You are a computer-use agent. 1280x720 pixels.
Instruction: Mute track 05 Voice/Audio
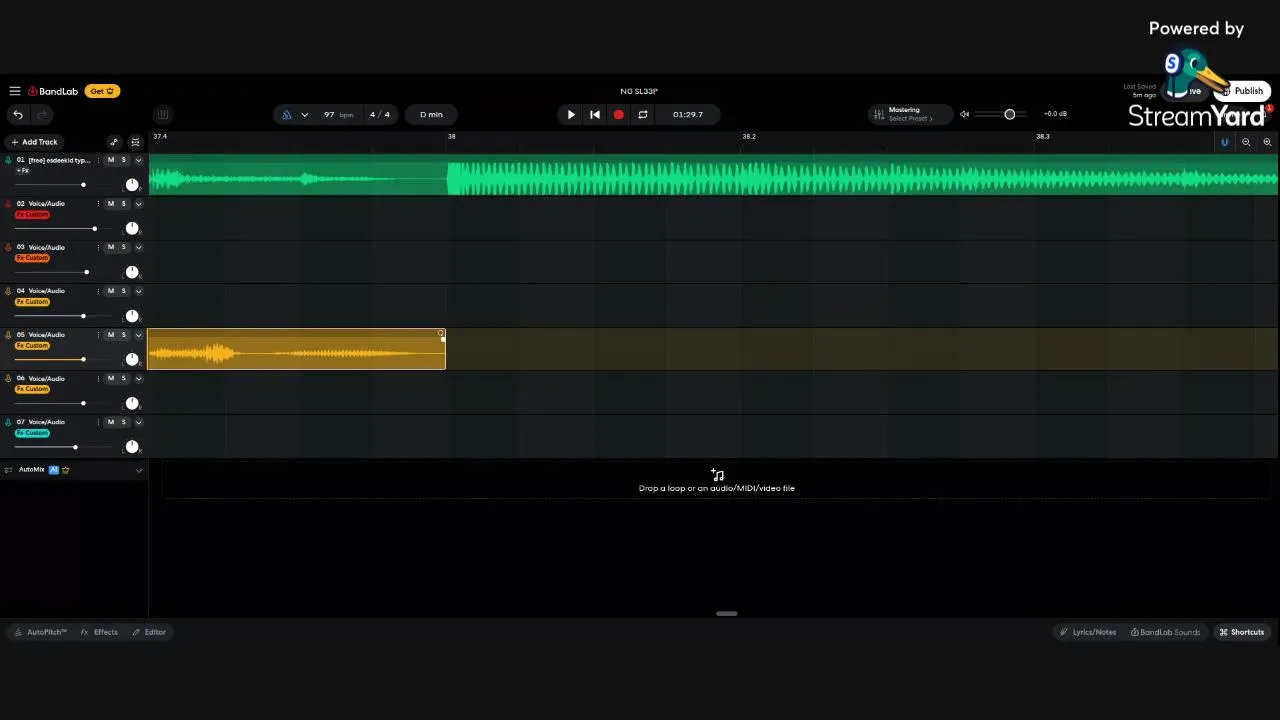(111, 335)
